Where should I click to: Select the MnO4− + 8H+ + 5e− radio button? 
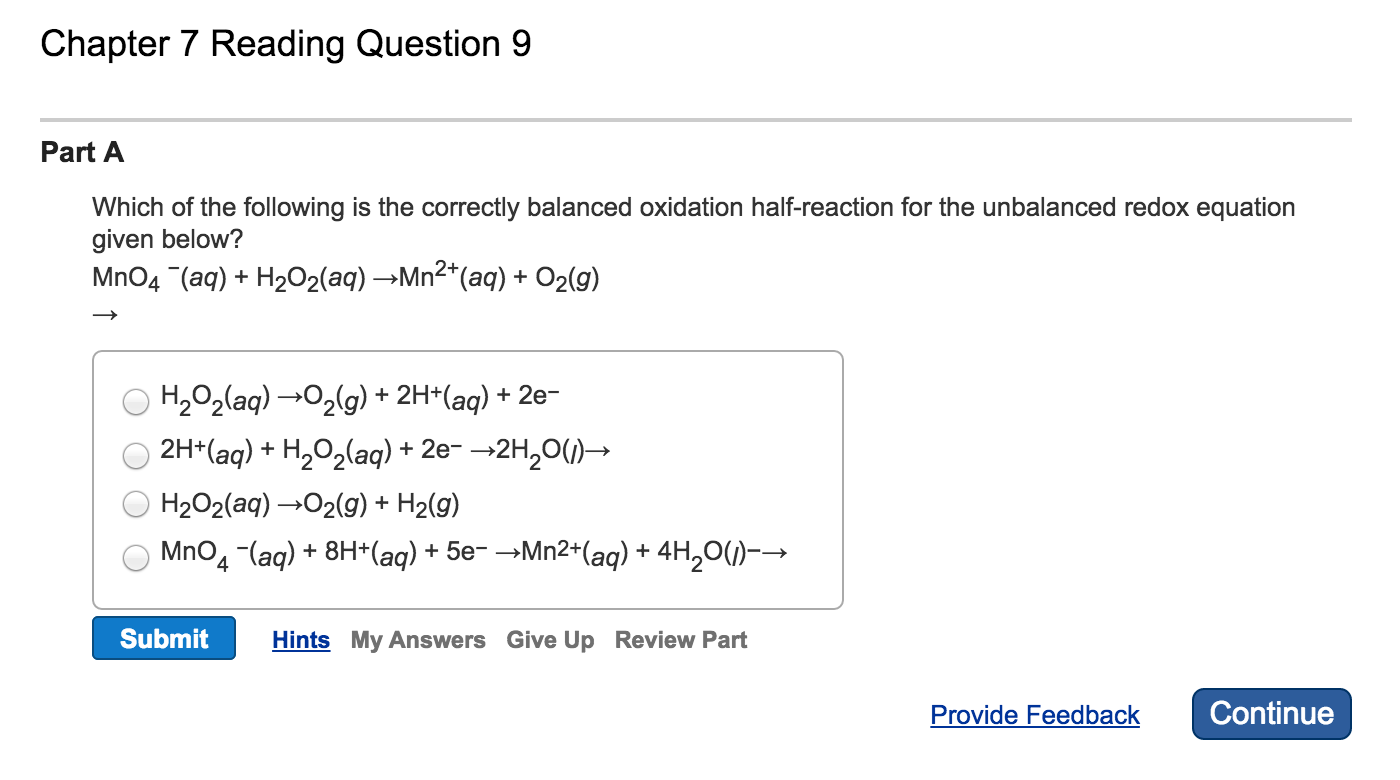coord(135,558)
